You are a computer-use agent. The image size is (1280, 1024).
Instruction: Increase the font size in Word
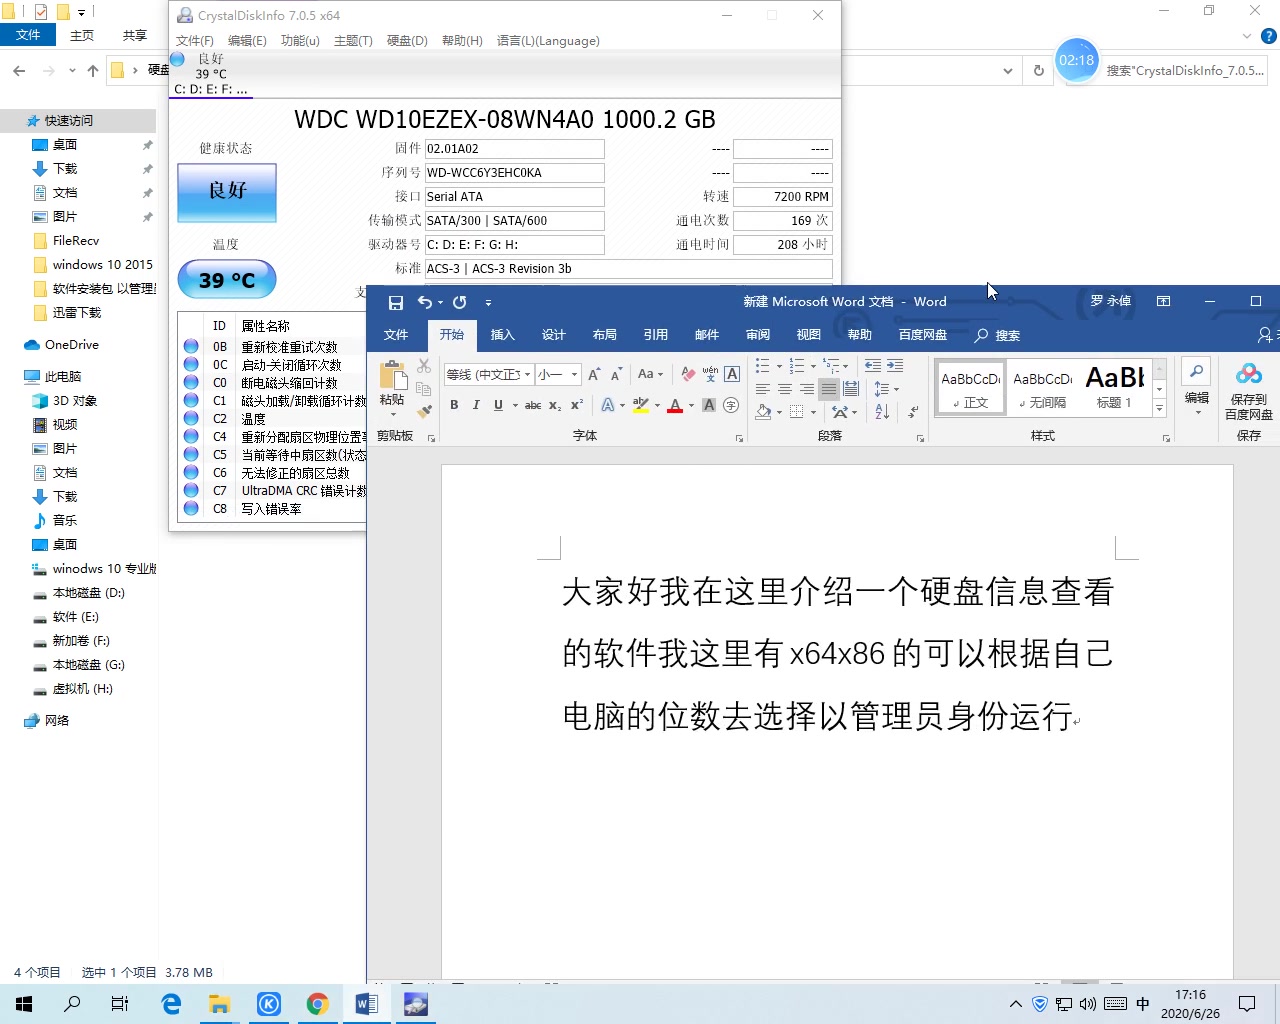pyautogui.click(x=594, y=374)
